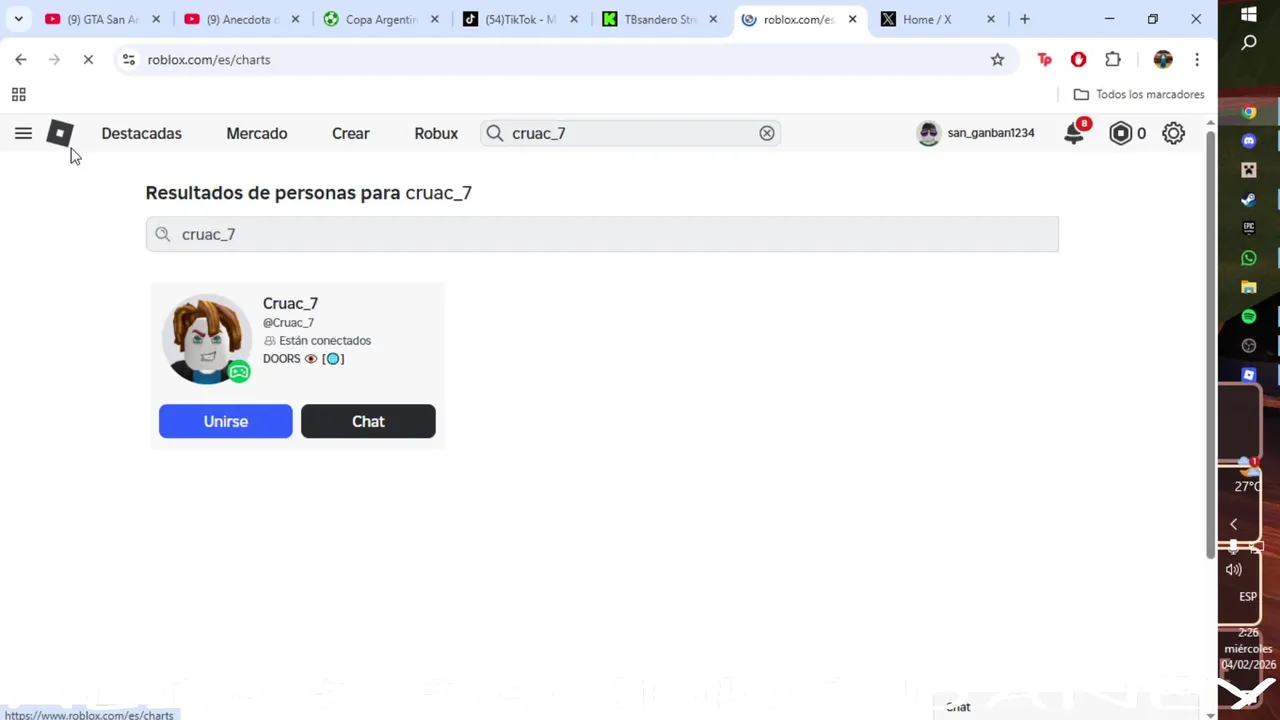Open the Windows Start menu
The height and width of the screenshot is (720, 1280).
(x=1249, y=13)
